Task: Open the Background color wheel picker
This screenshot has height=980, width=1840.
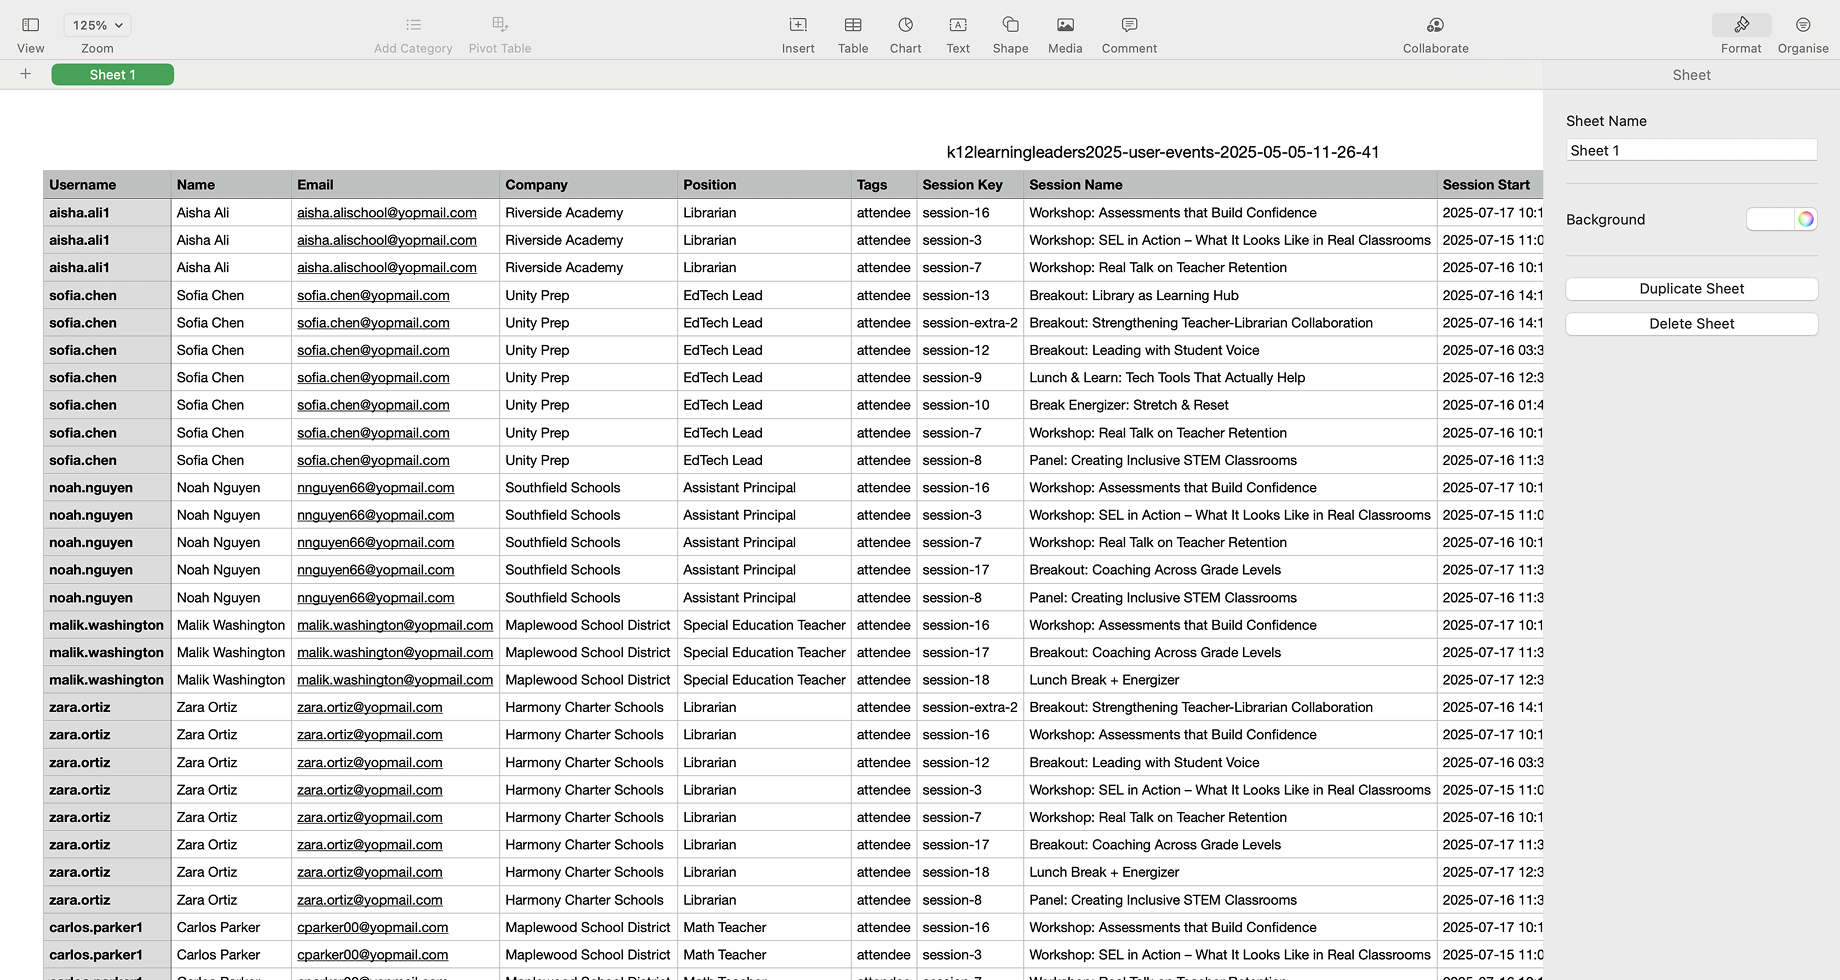Action: click(1806, 219)
